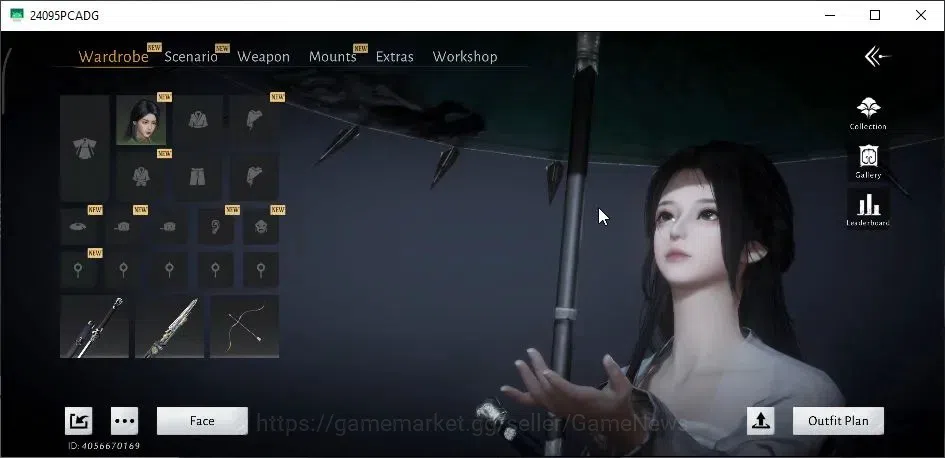Select the face mask slot

click(260, 227)
